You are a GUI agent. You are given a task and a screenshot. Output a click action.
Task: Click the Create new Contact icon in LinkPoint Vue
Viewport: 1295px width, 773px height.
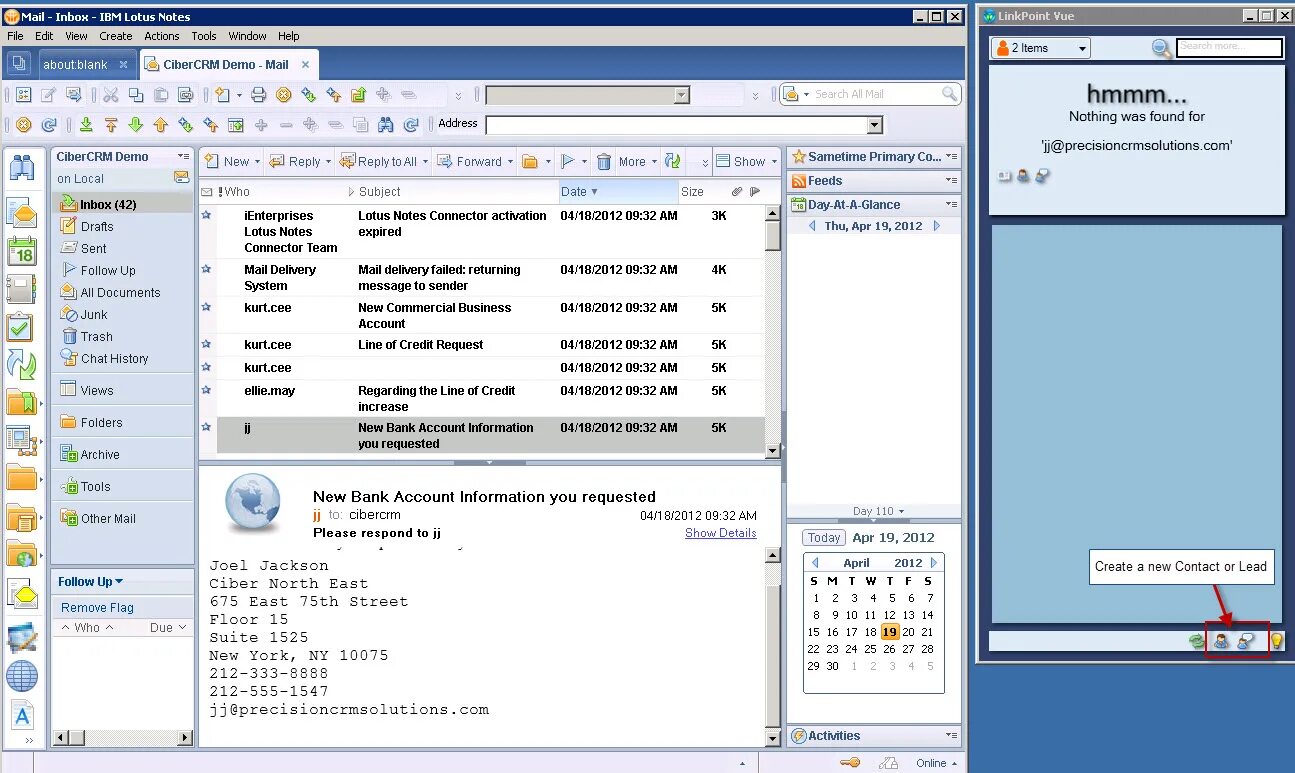click(1221, 641)
